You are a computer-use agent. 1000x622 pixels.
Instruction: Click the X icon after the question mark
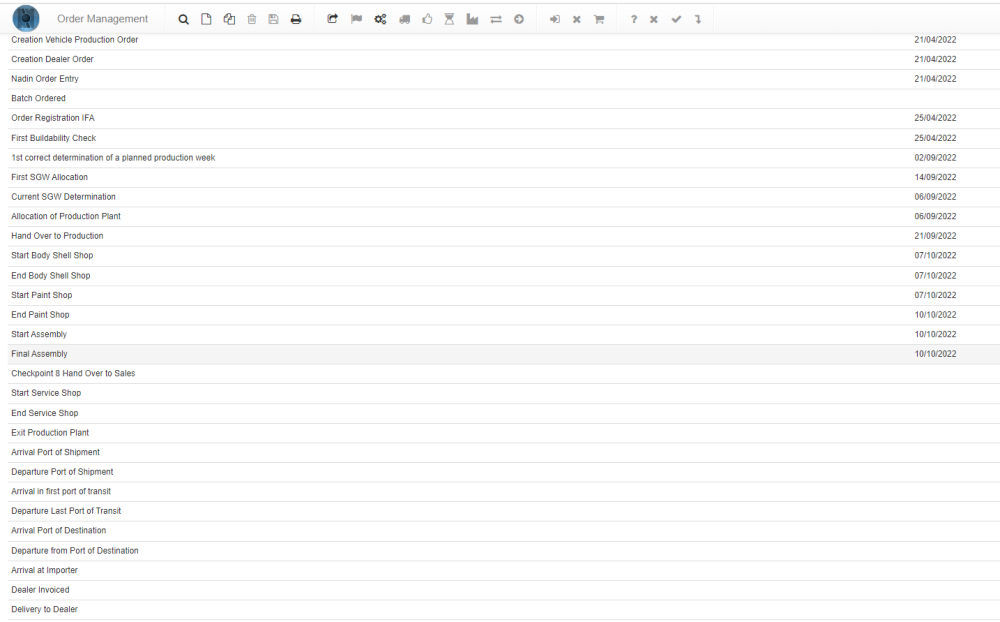654,19
